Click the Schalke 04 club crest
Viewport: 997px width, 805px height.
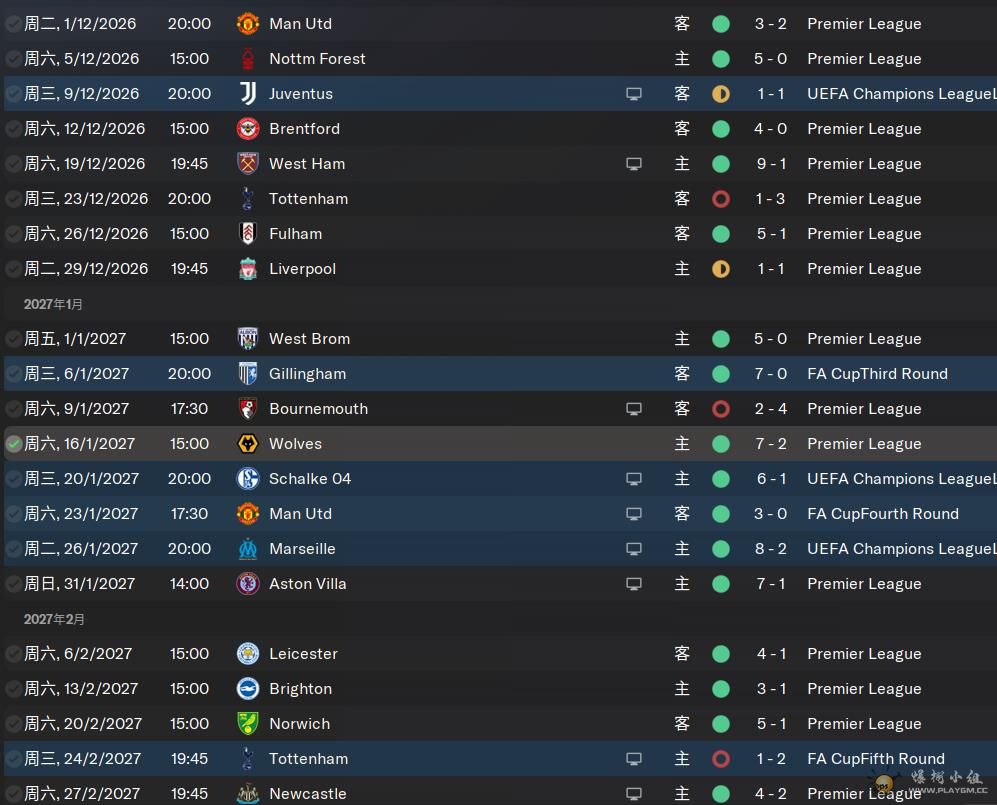(x=247, y=479)
